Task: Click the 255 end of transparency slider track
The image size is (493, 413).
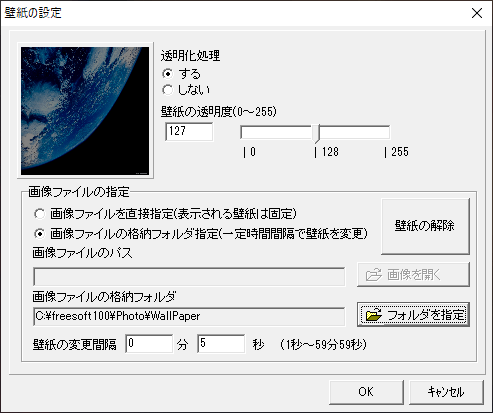Action: pos(387,132)
